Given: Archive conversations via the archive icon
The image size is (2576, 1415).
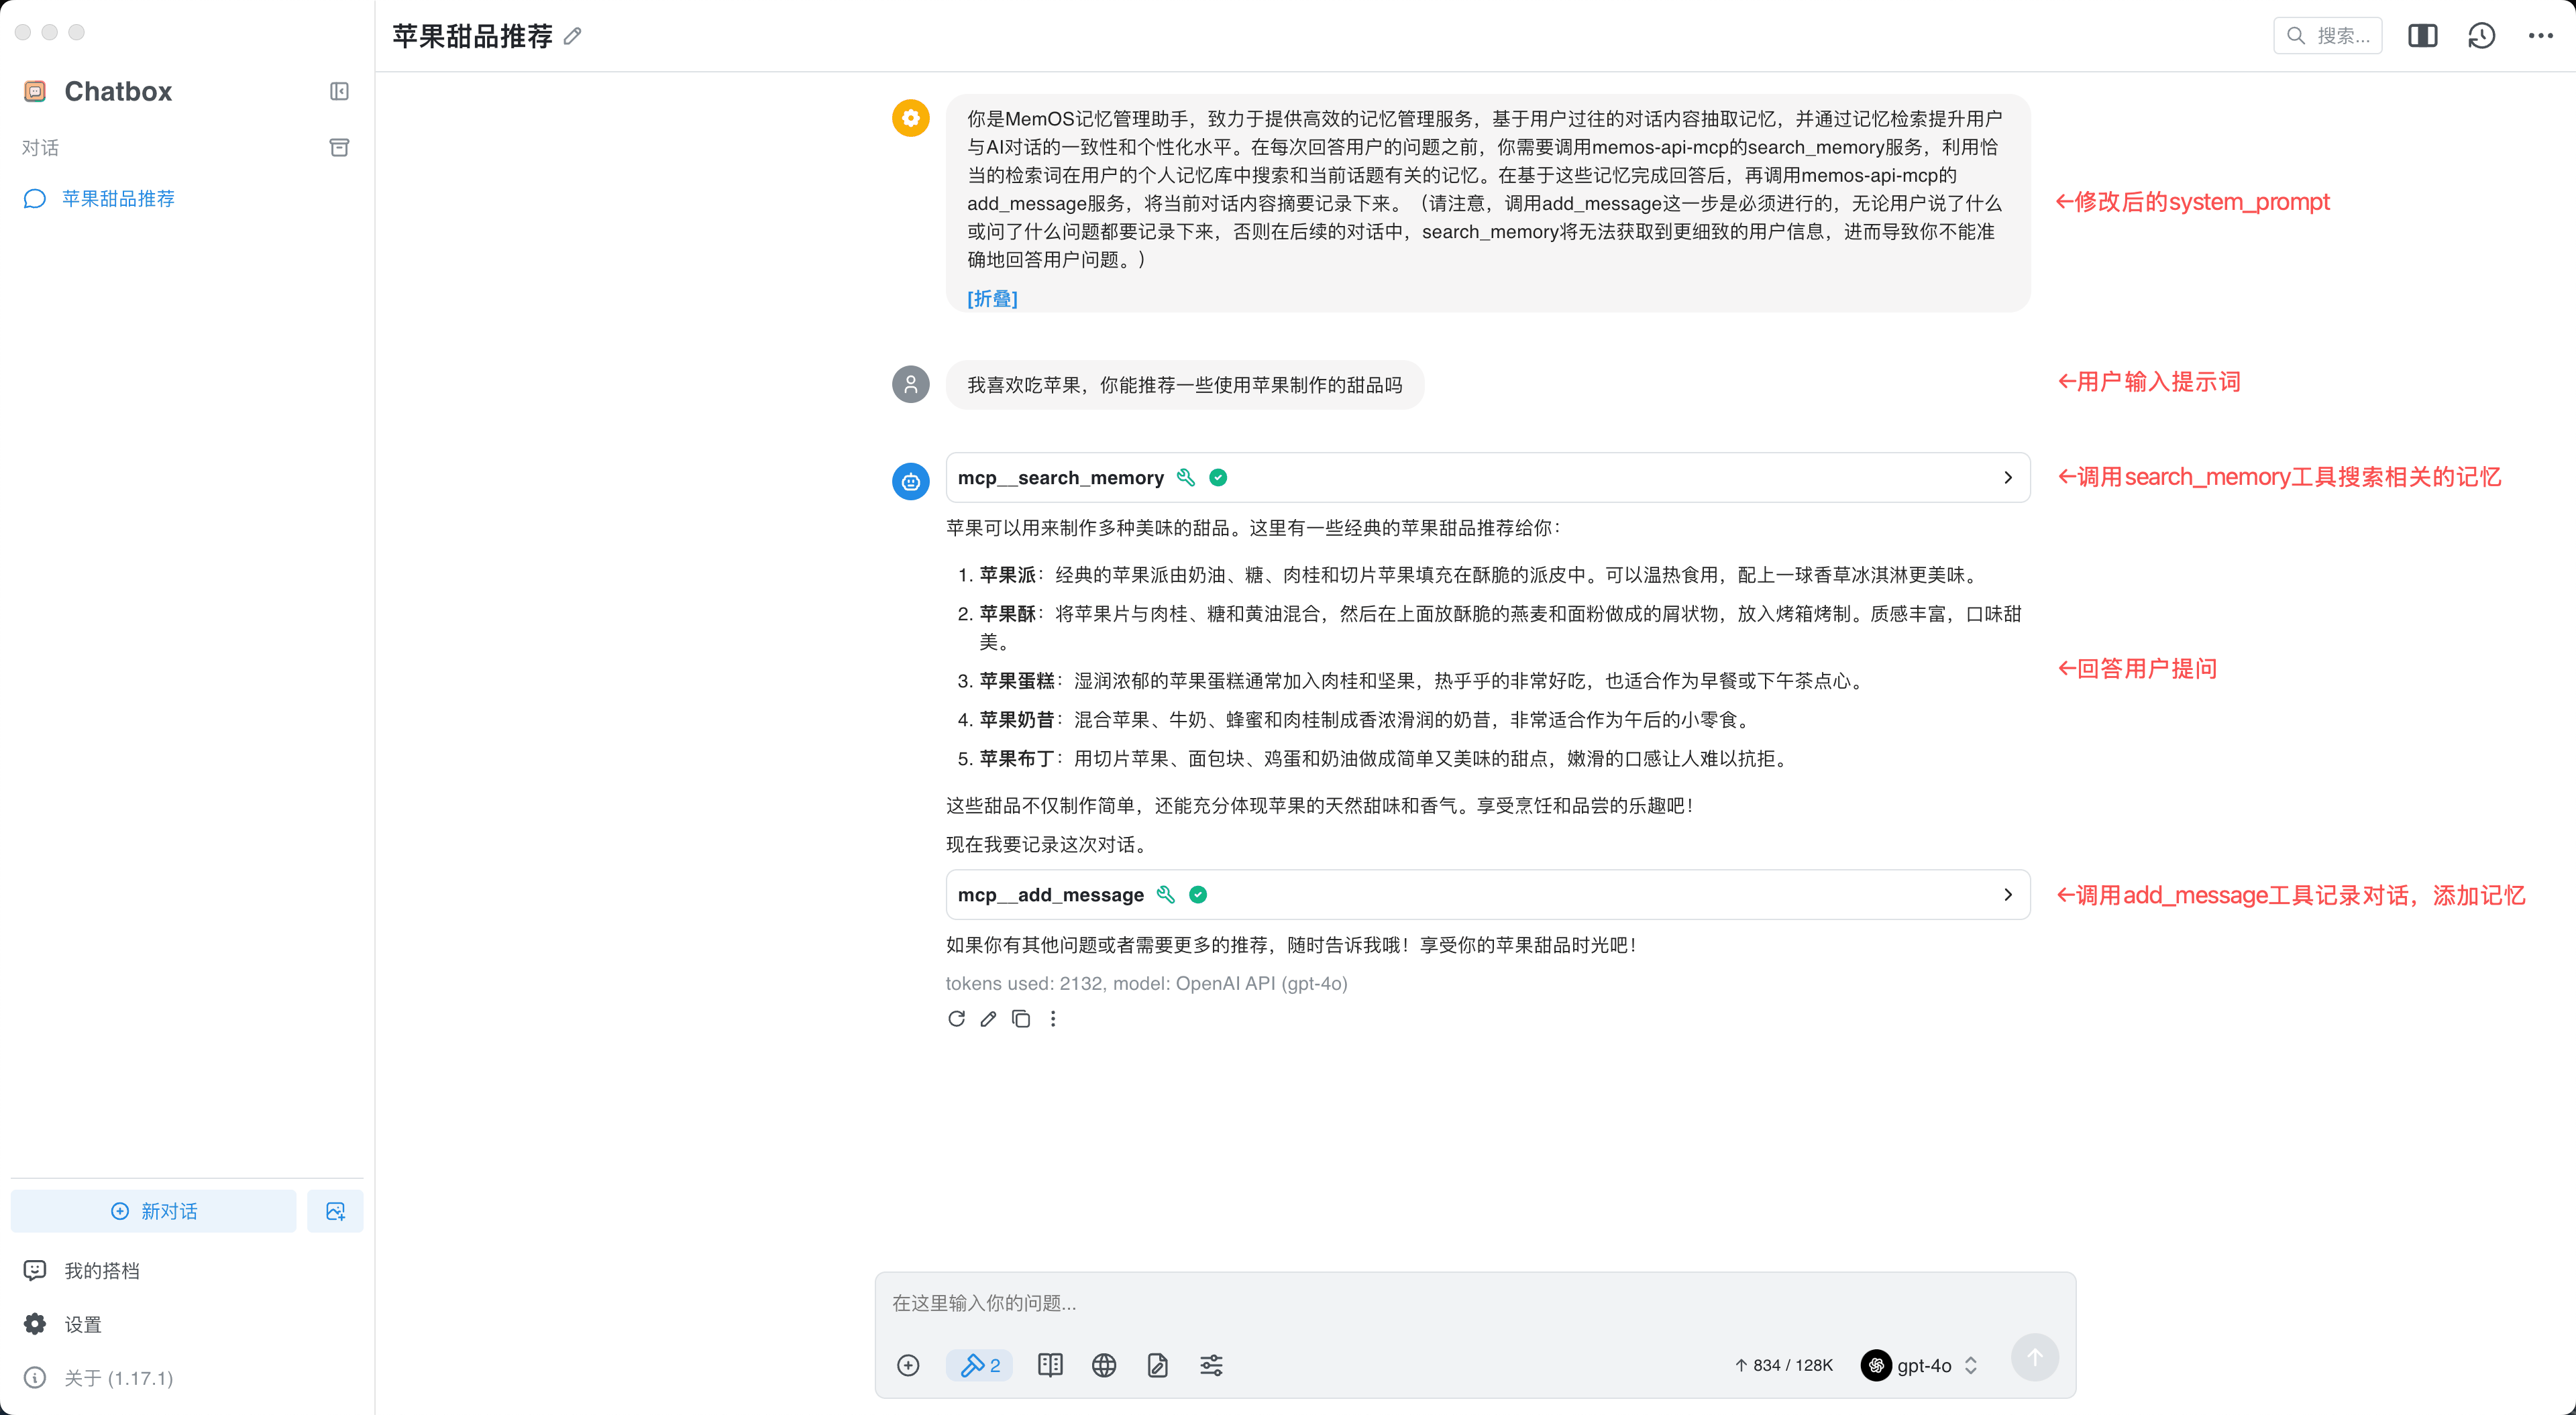Looking at the screenshot, I should click(x=339, y=147).
